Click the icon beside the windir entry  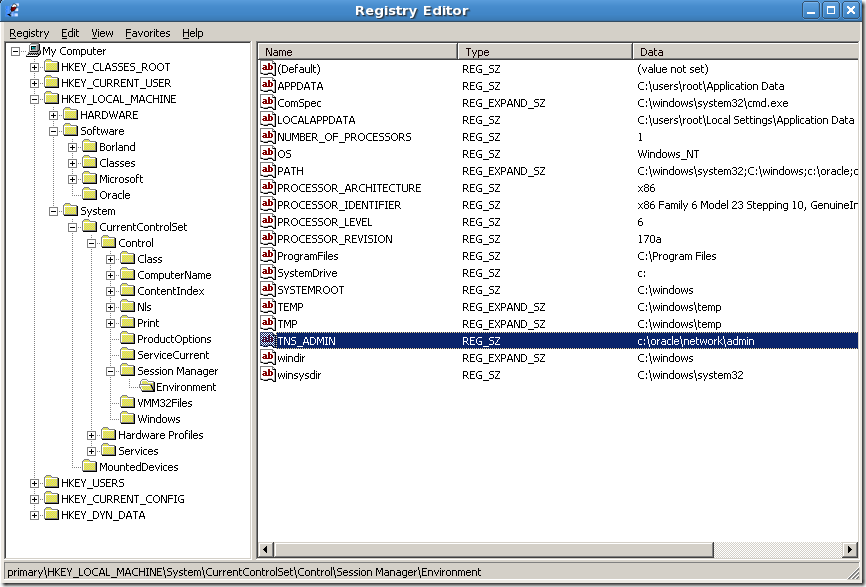[268, 358]
